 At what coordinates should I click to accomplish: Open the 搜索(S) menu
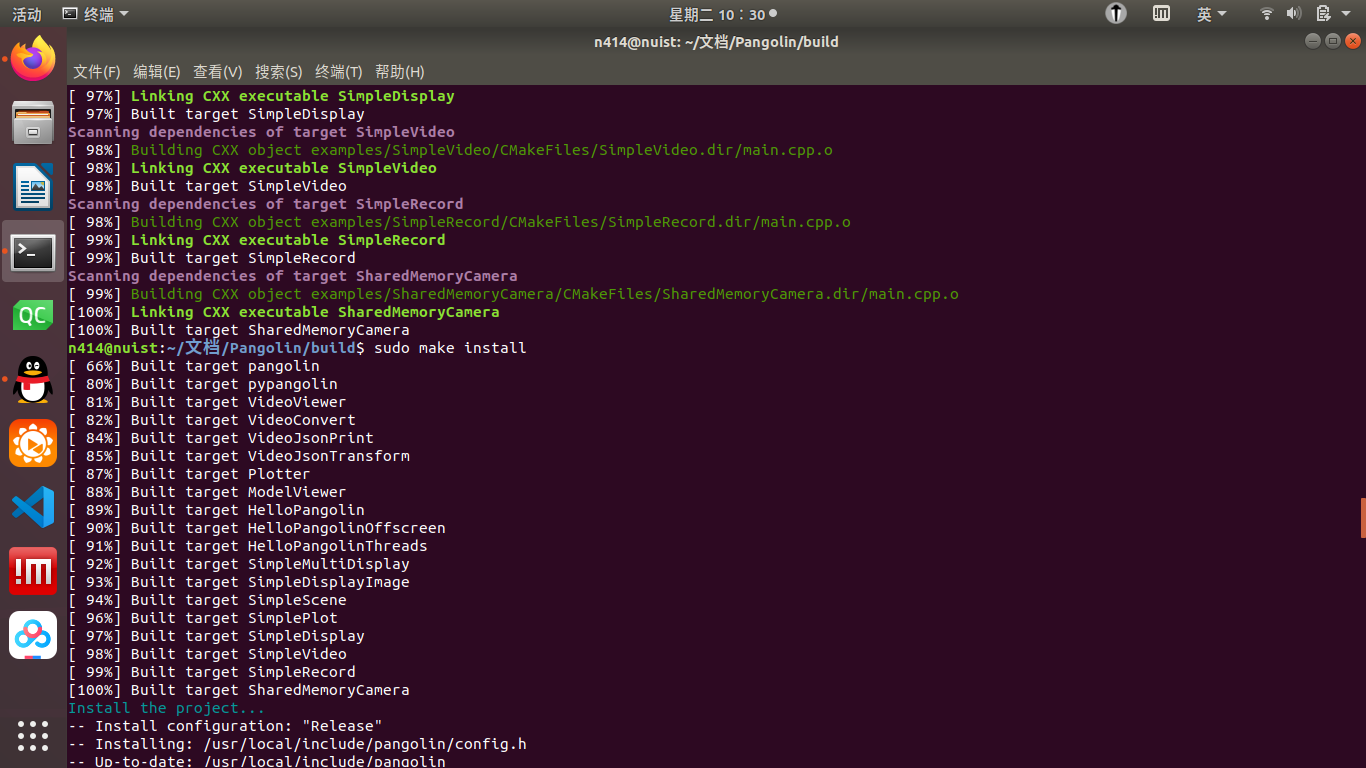point(279,72)
